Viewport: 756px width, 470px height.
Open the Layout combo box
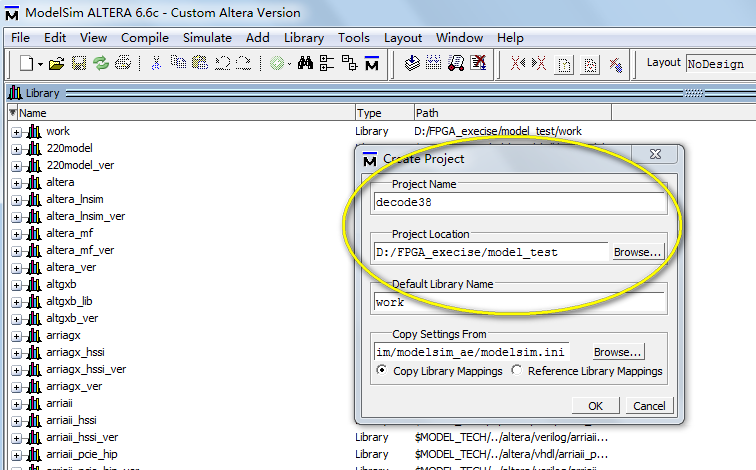718,63
